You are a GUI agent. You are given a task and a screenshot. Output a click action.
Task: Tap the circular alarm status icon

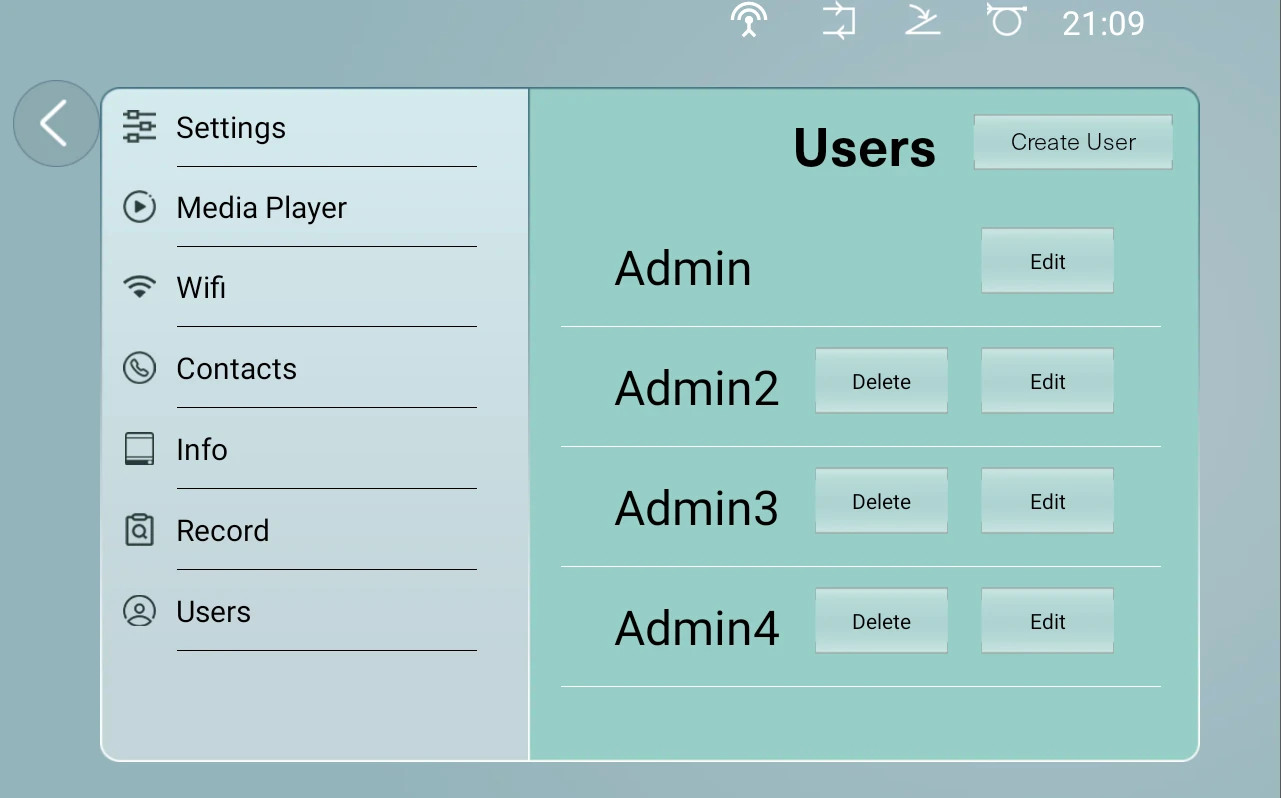point(1006,20)
